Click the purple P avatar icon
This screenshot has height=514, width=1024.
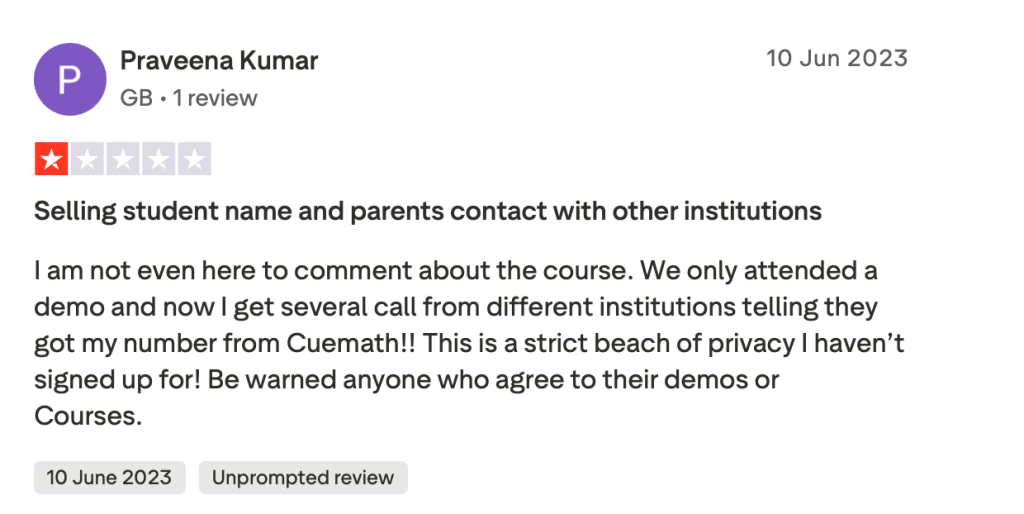[x=70, y=79]
